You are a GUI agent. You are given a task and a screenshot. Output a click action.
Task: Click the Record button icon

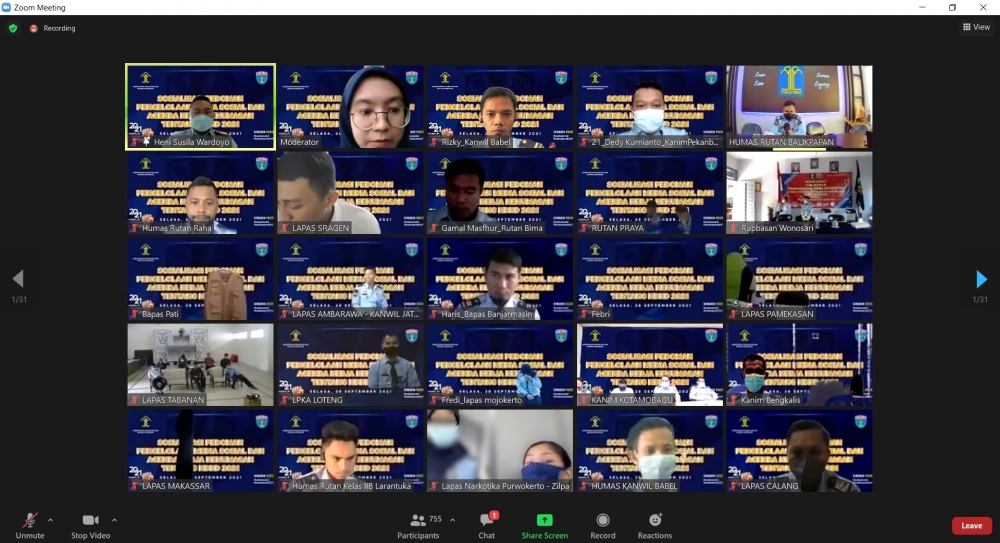(602, 520)
